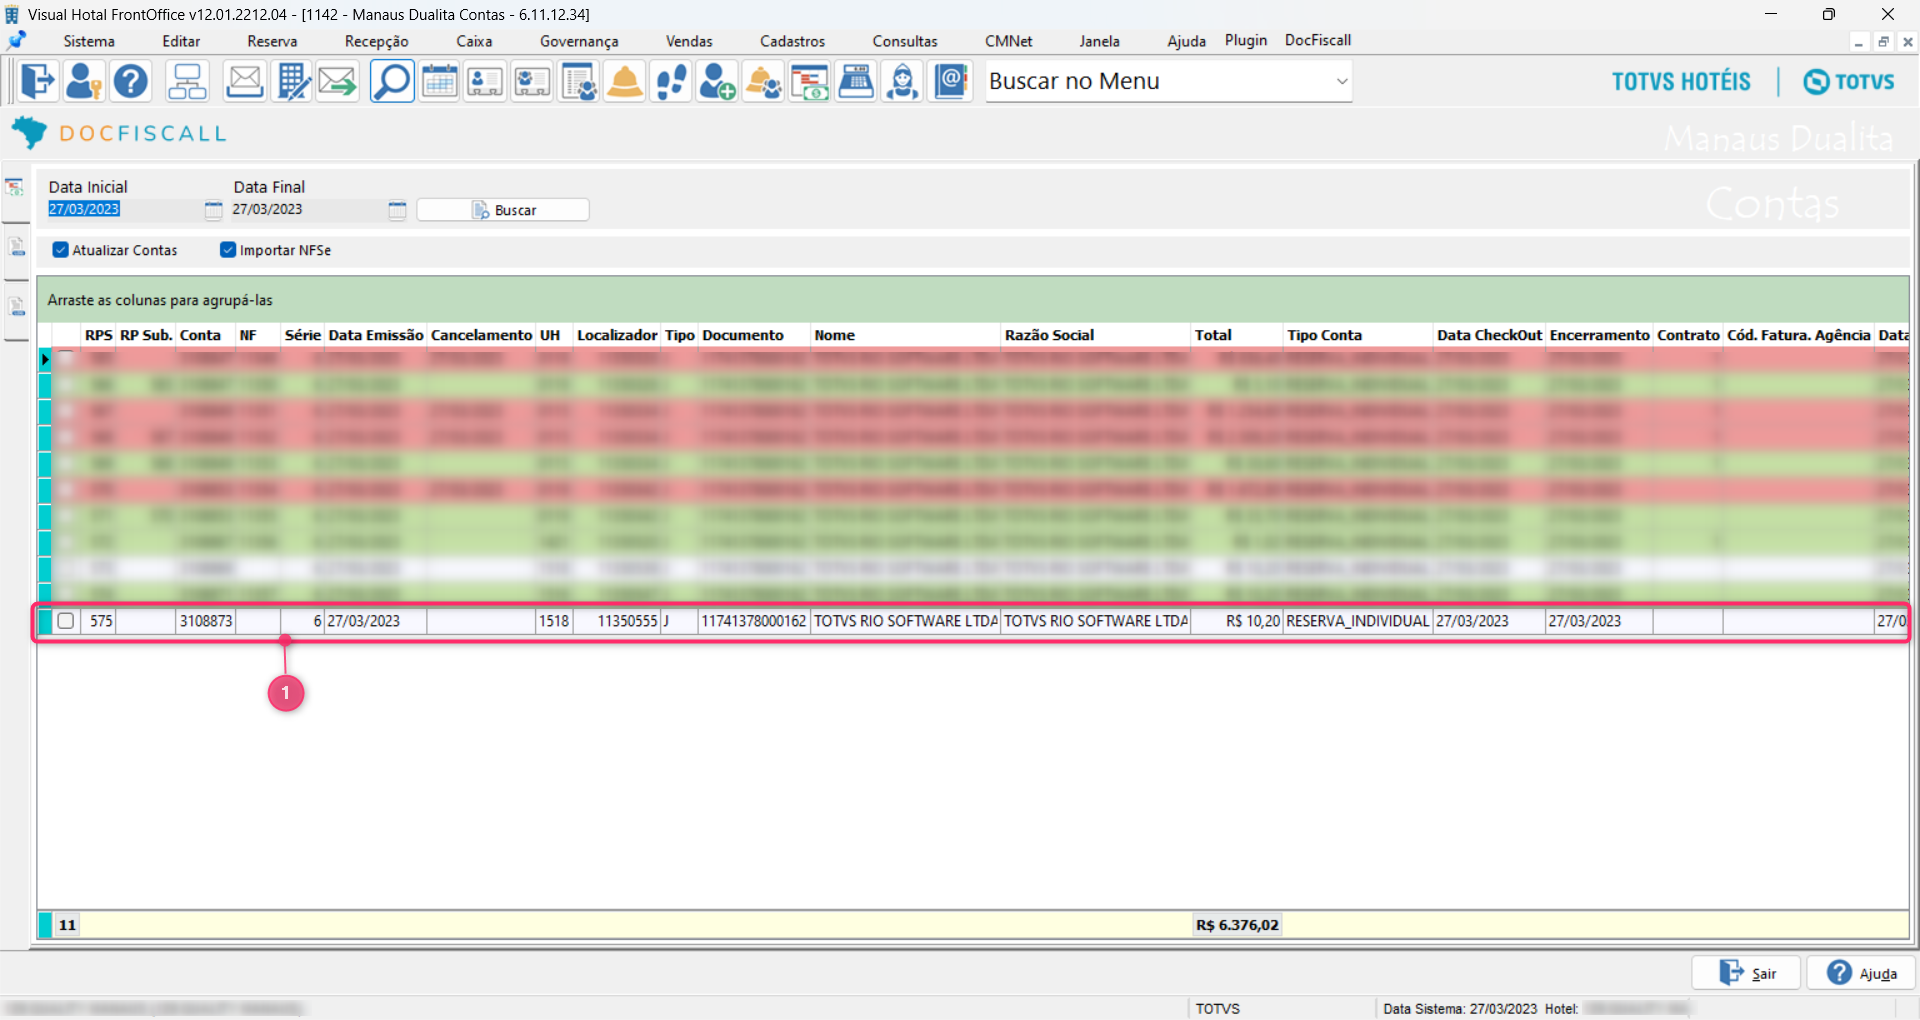Sort by the Razão Social column header

click(1096, 335)
